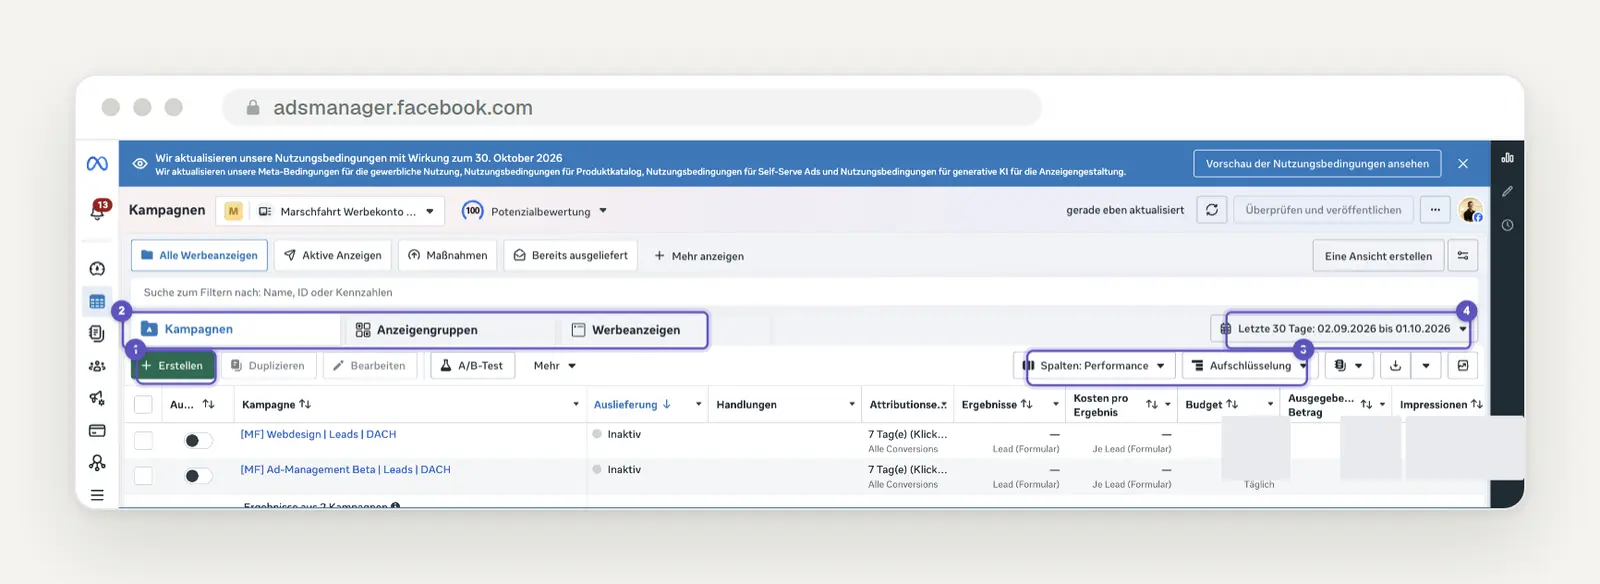
Task: Open the business network nodes icon in the sidebar
Action: pyautogui.click(x=97, y=463)
